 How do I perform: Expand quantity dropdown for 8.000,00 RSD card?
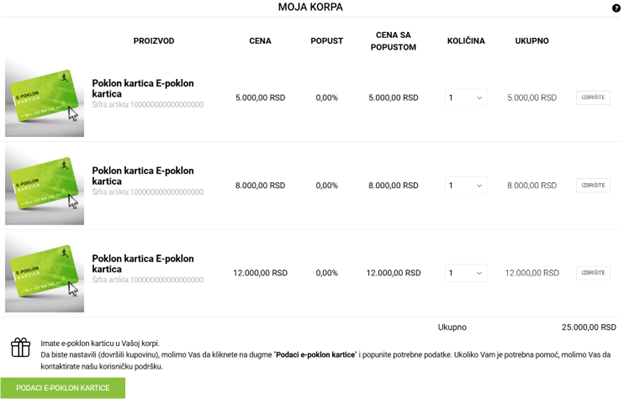click(x=466, y=185)
